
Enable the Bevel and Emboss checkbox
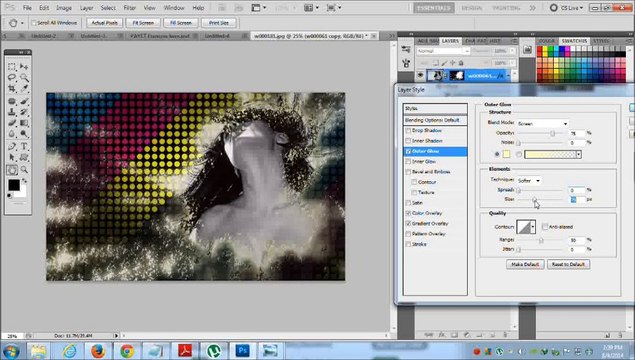(x=408, y=172)
